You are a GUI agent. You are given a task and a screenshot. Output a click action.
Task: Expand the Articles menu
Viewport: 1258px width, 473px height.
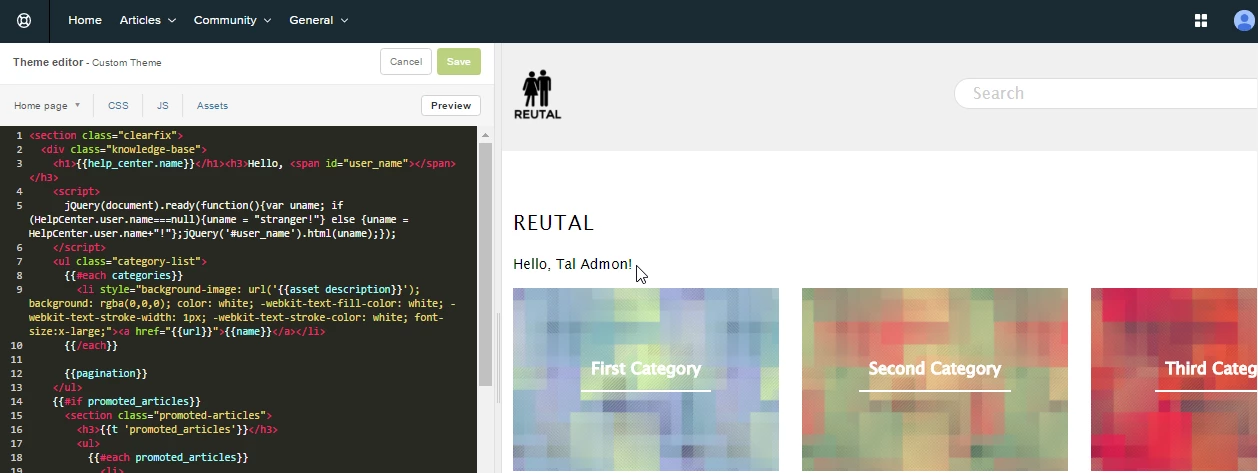click(x=148, y=20)
